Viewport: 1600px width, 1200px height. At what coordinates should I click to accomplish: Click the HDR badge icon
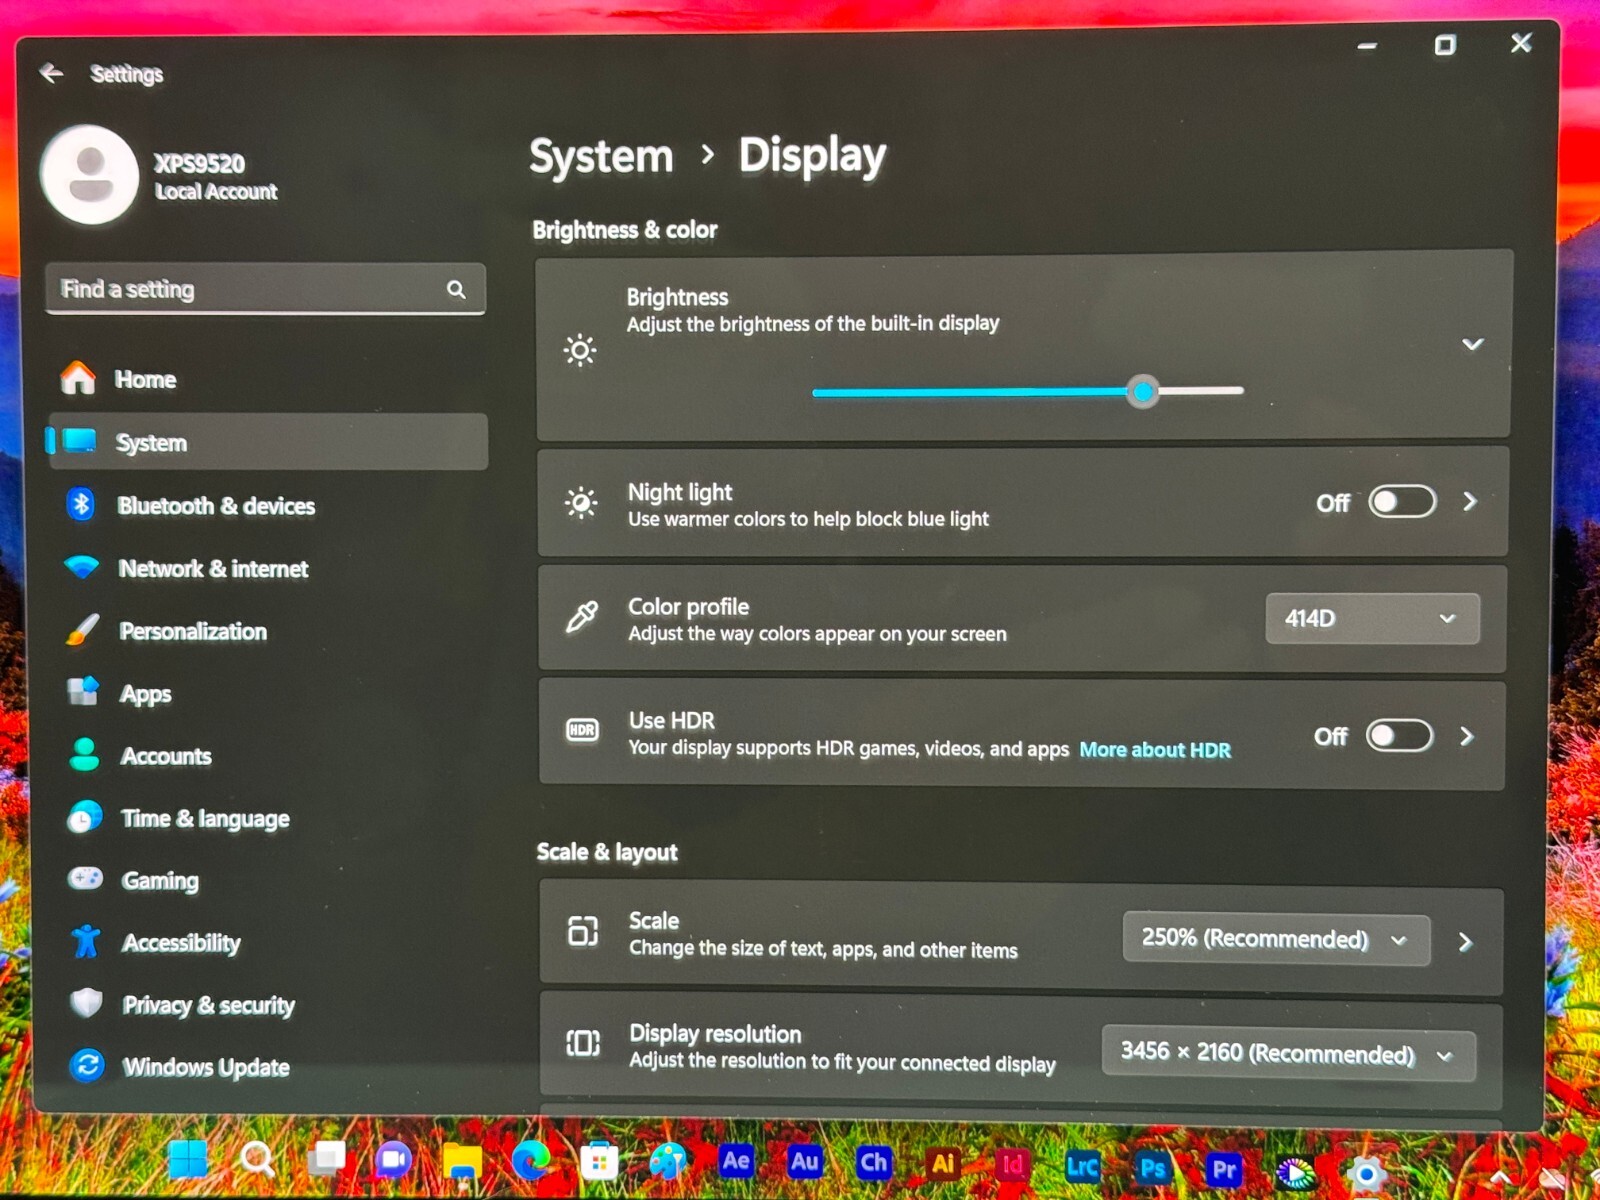[582, 730]
